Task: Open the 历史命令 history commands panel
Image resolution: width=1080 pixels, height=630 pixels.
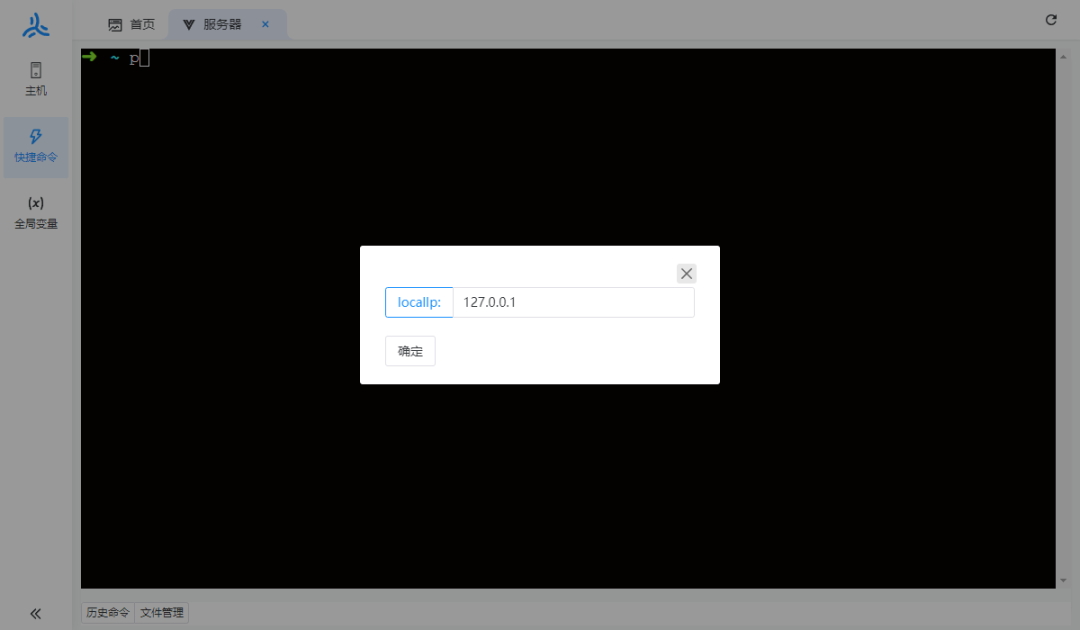Action: pos(107,612)
